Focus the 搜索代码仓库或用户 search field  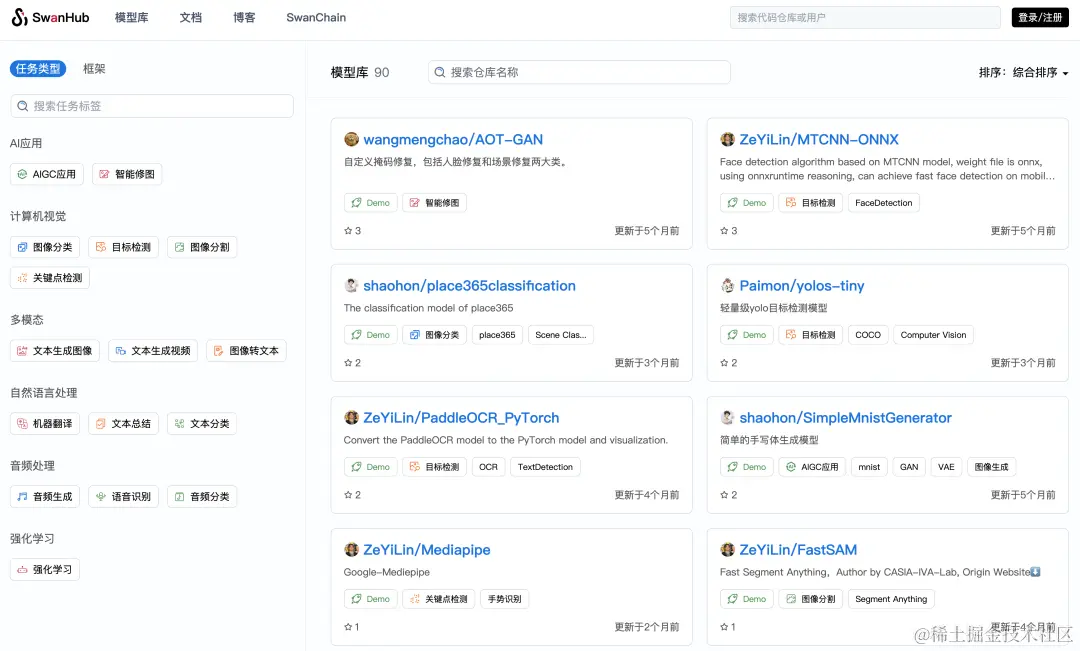coord(865,17)
